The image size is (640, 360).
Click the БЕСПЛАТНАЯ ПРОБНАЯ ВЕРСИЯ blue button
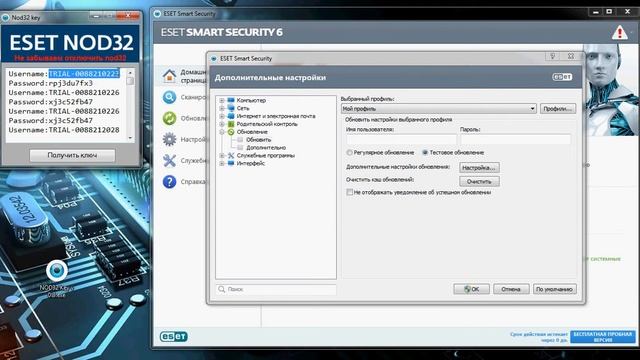pyautogui.click(x=602, y=337)
